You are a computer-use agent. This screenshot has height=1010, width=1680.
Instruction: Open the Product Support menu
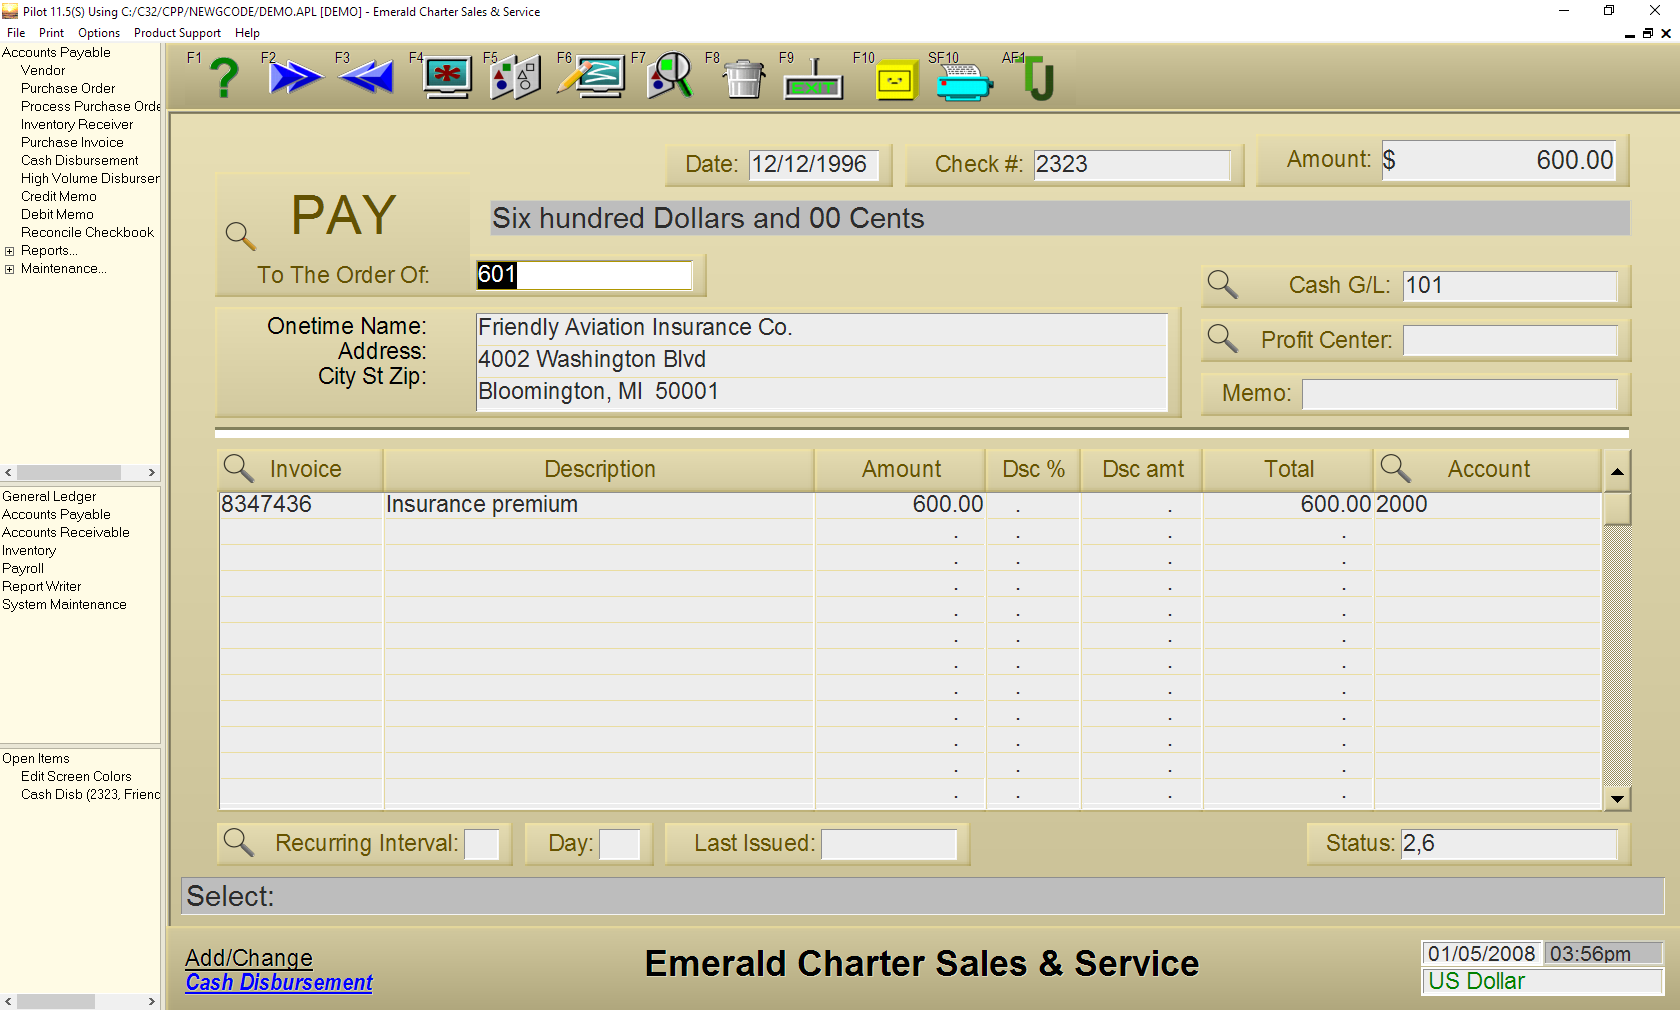click(177, 33)
